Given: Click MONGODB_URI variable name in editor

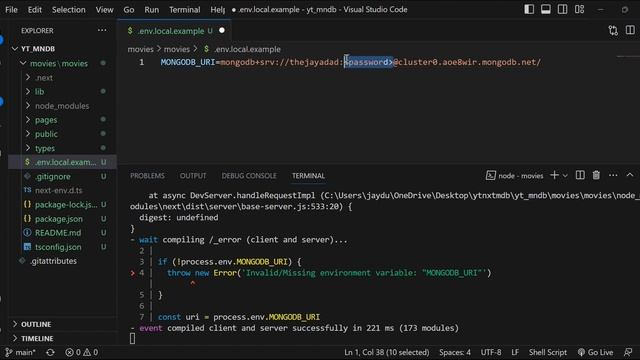Looking at the screenshot, I should [187, 62].
